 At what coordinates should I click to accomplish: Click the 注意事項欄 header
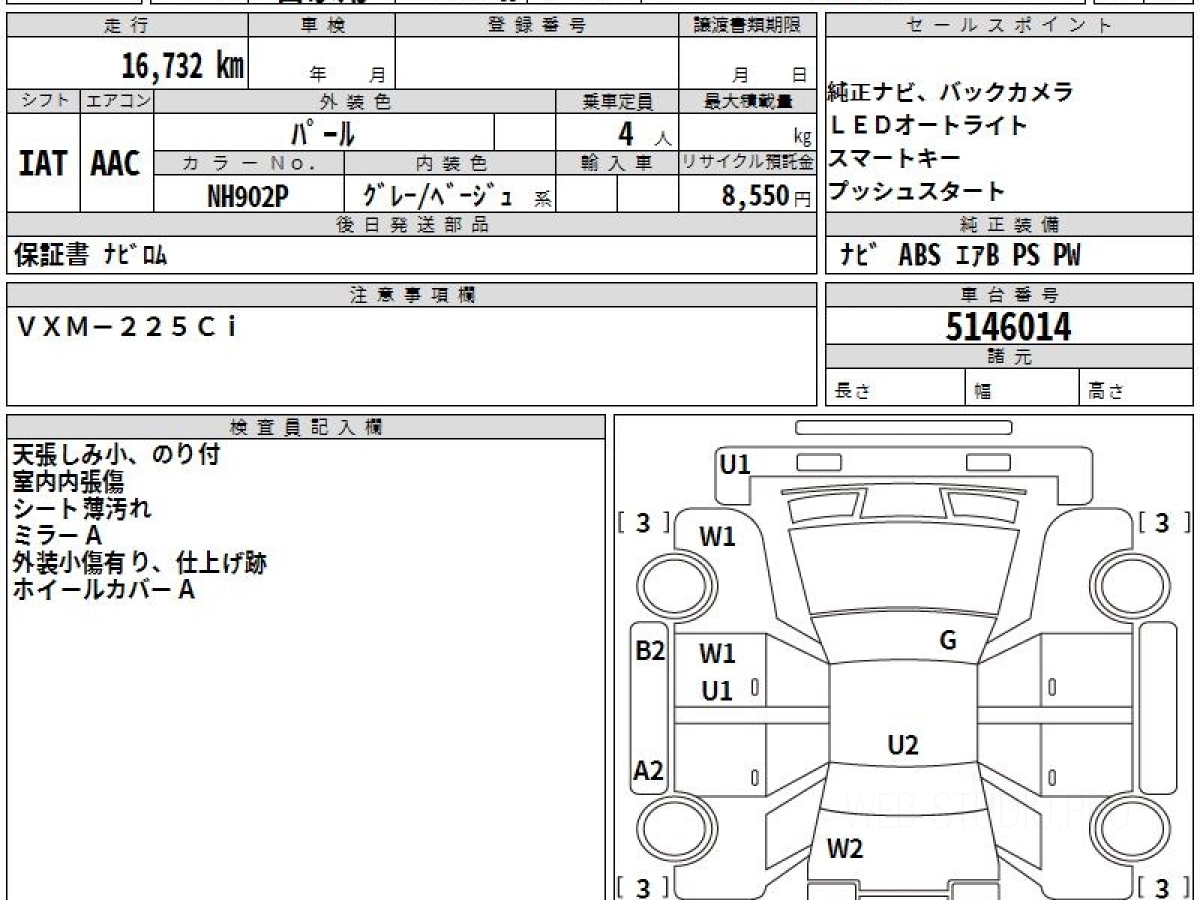click(412, 295)
